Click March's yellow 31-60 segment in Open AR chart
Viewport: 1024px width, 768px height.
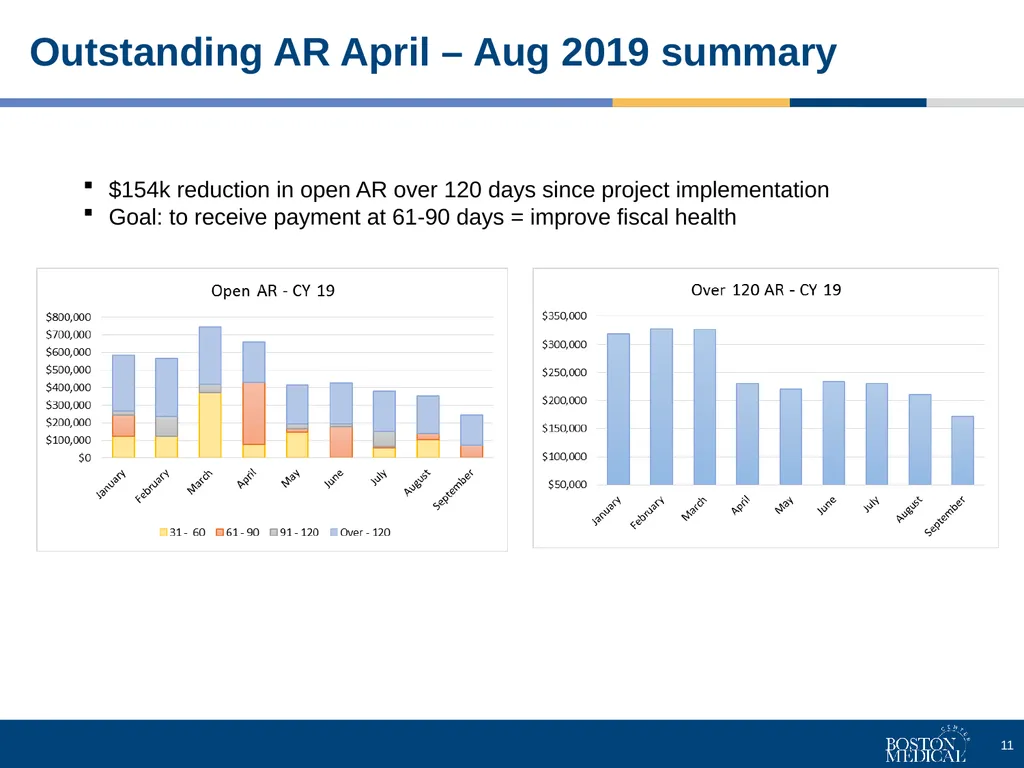pyautogui.click(x=210, y=425)
